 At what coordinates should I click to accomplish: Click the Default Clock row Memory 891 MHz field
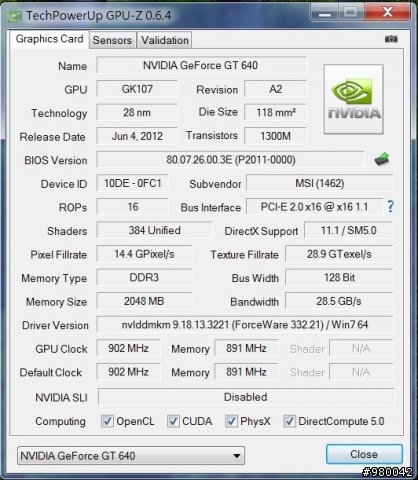[x=246, y=372]
